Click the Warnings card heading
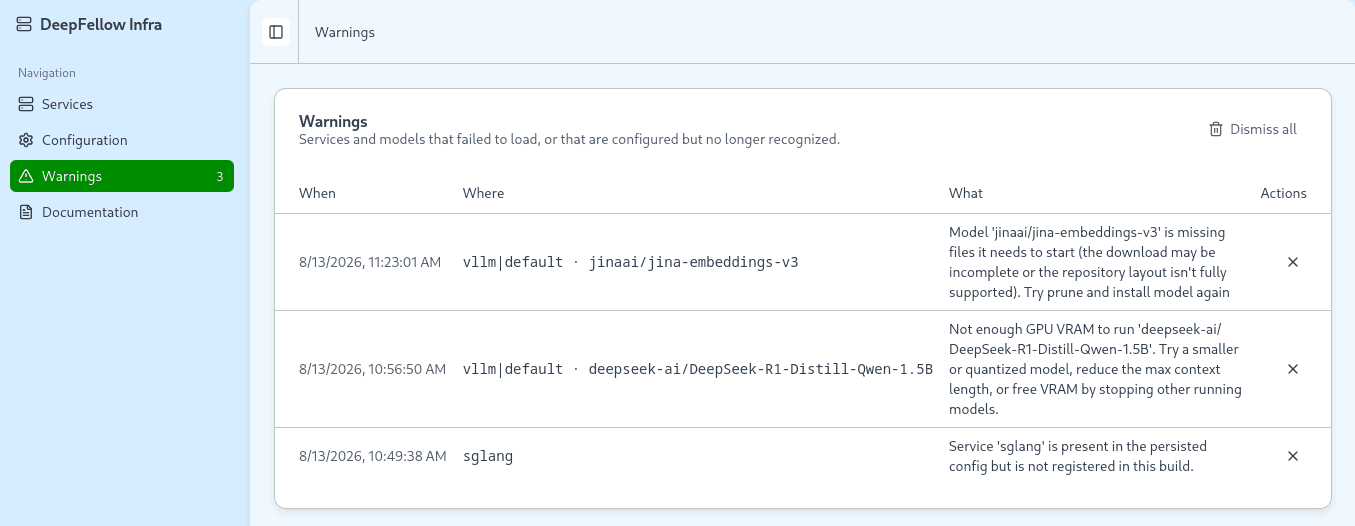Image resolution: width=1355 pixels, height=526 pixels. pos(333,121)
